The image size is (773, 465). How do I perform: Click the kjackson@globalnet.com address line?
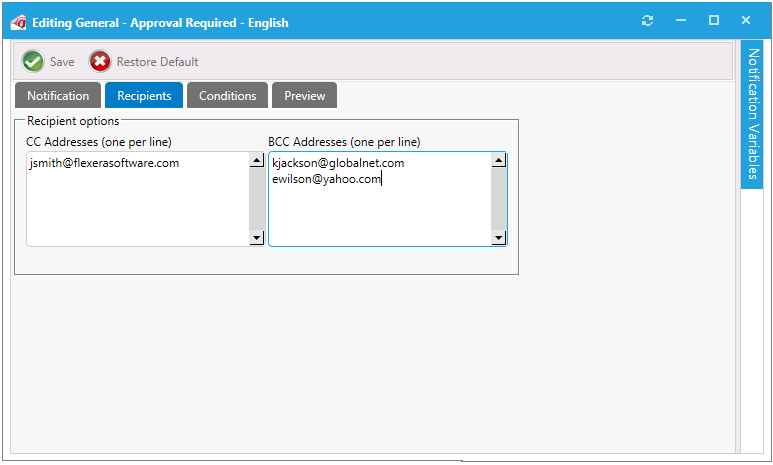pos(338,163)
